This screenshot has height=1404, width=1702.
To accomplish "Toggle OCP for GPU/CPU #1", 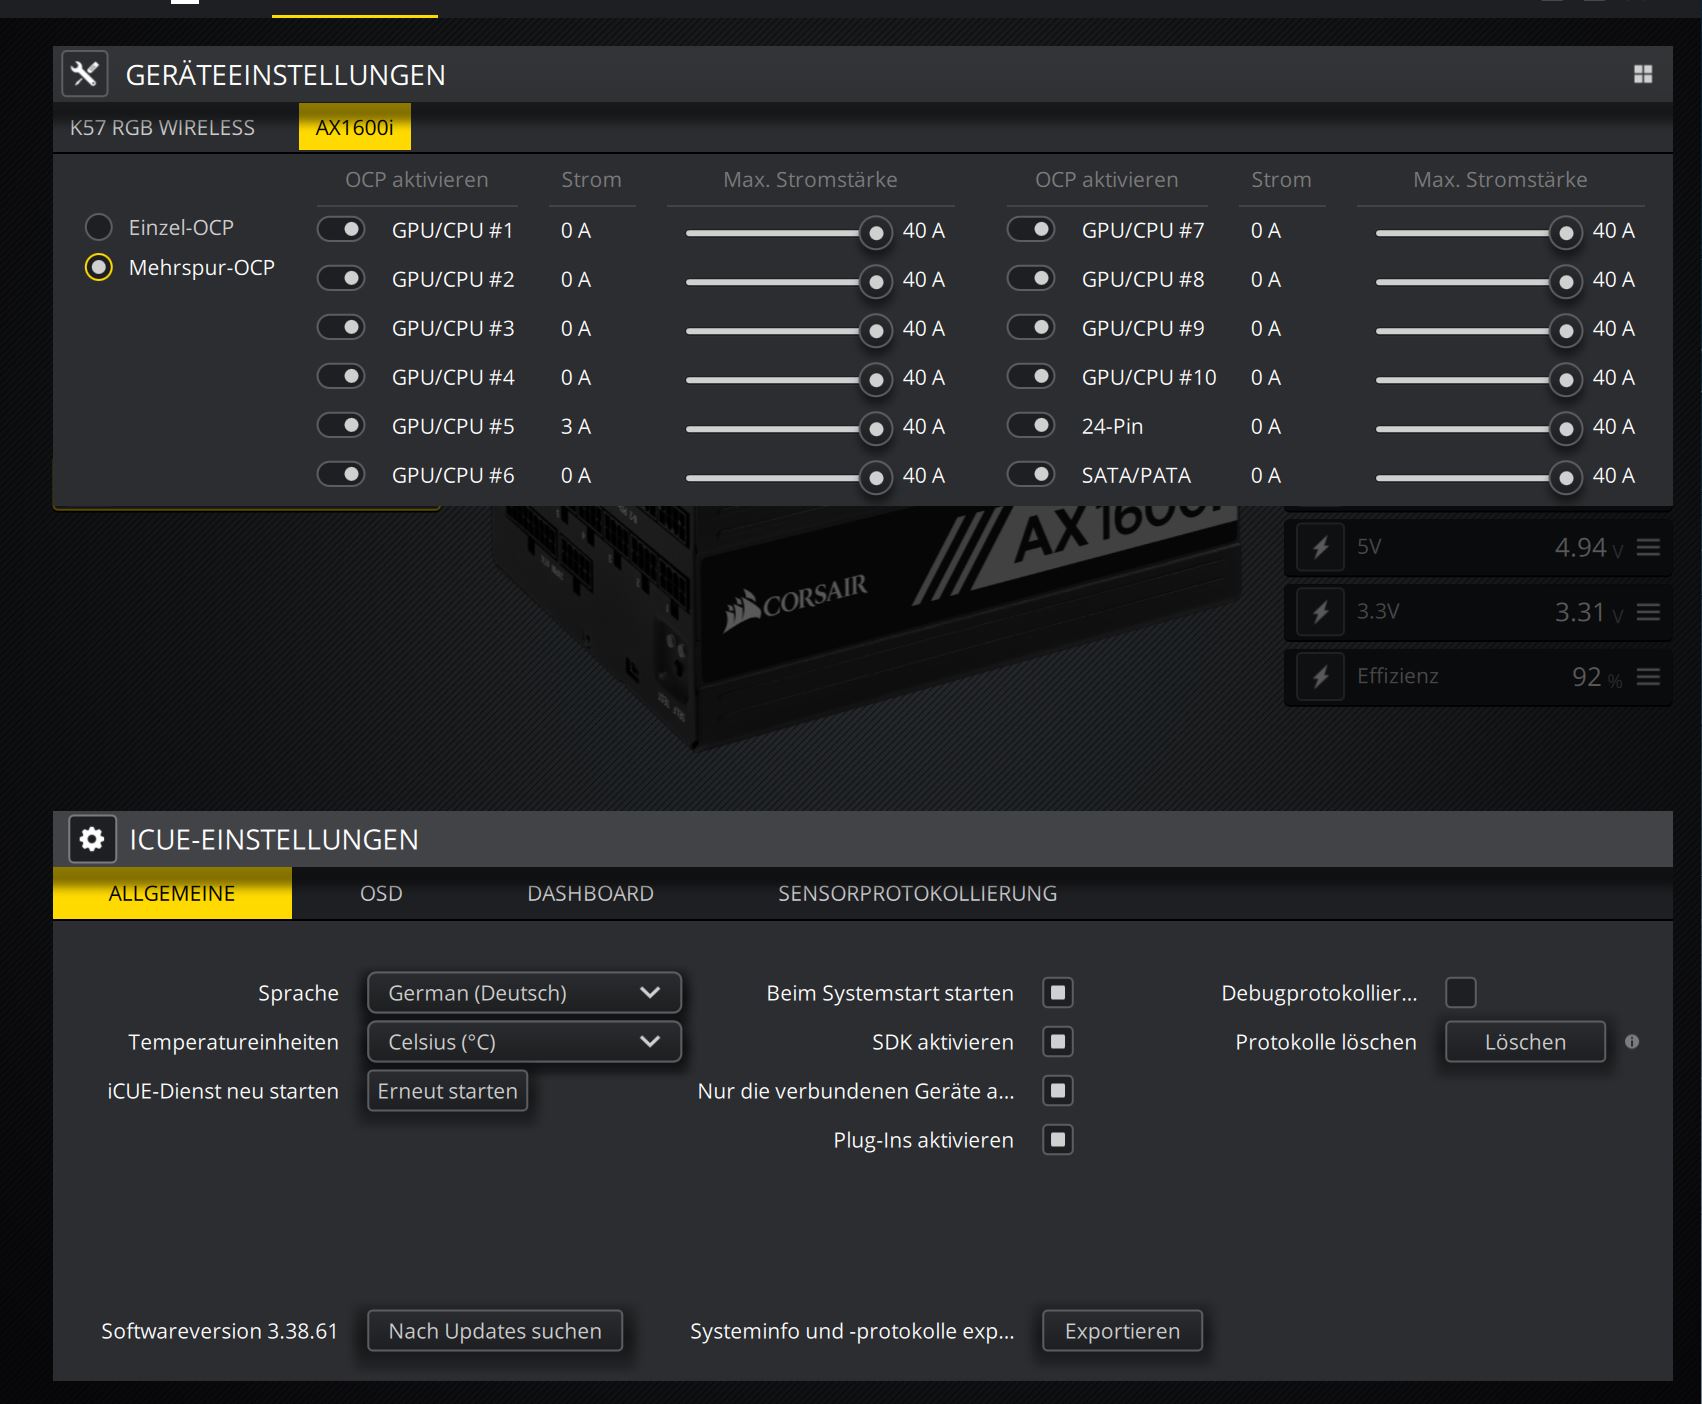I will [x=341, y=230].
